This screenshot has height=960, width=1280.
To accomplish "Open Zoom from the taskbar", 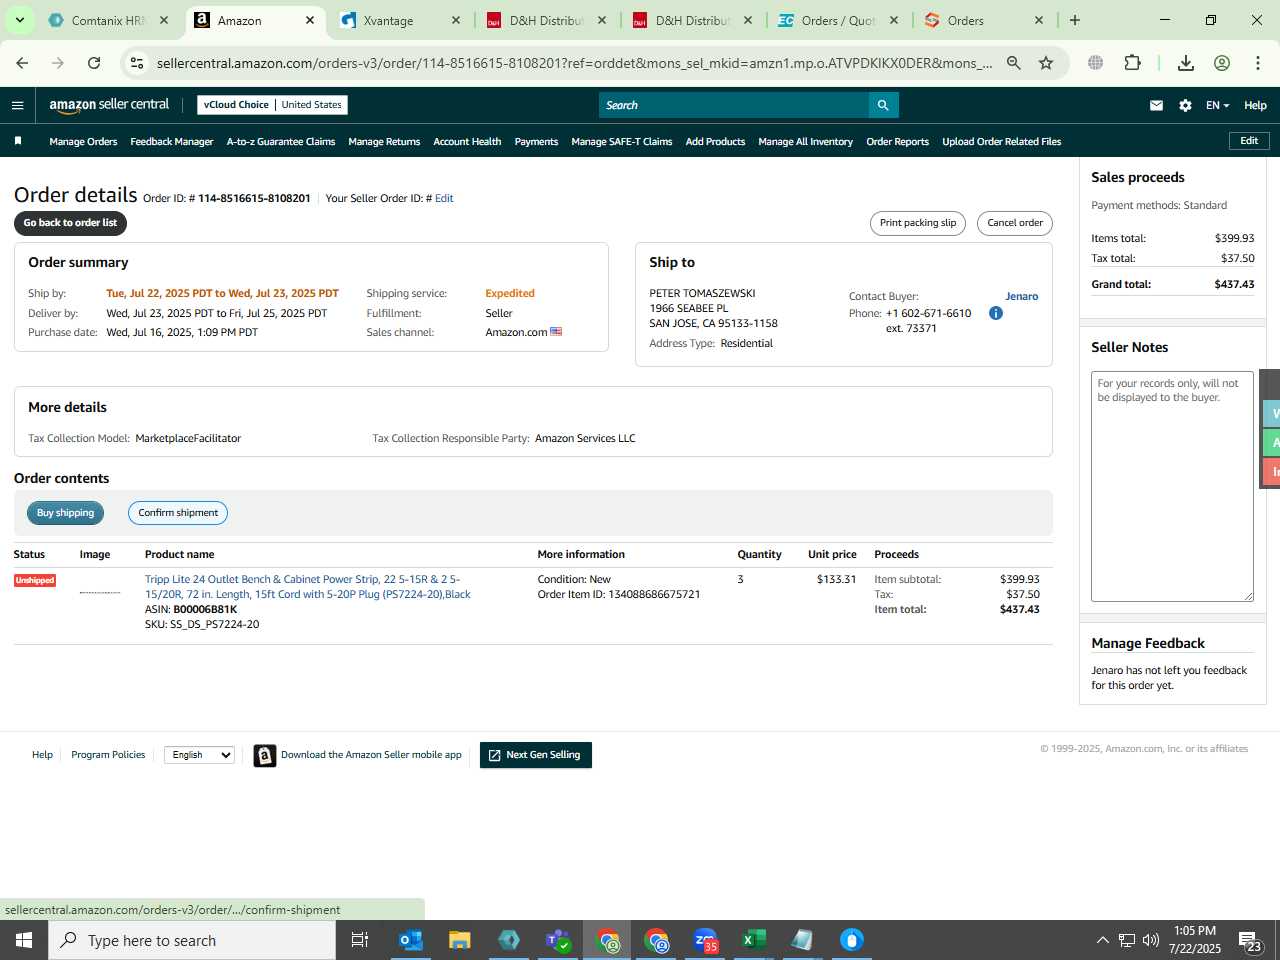I will (705, 940).
